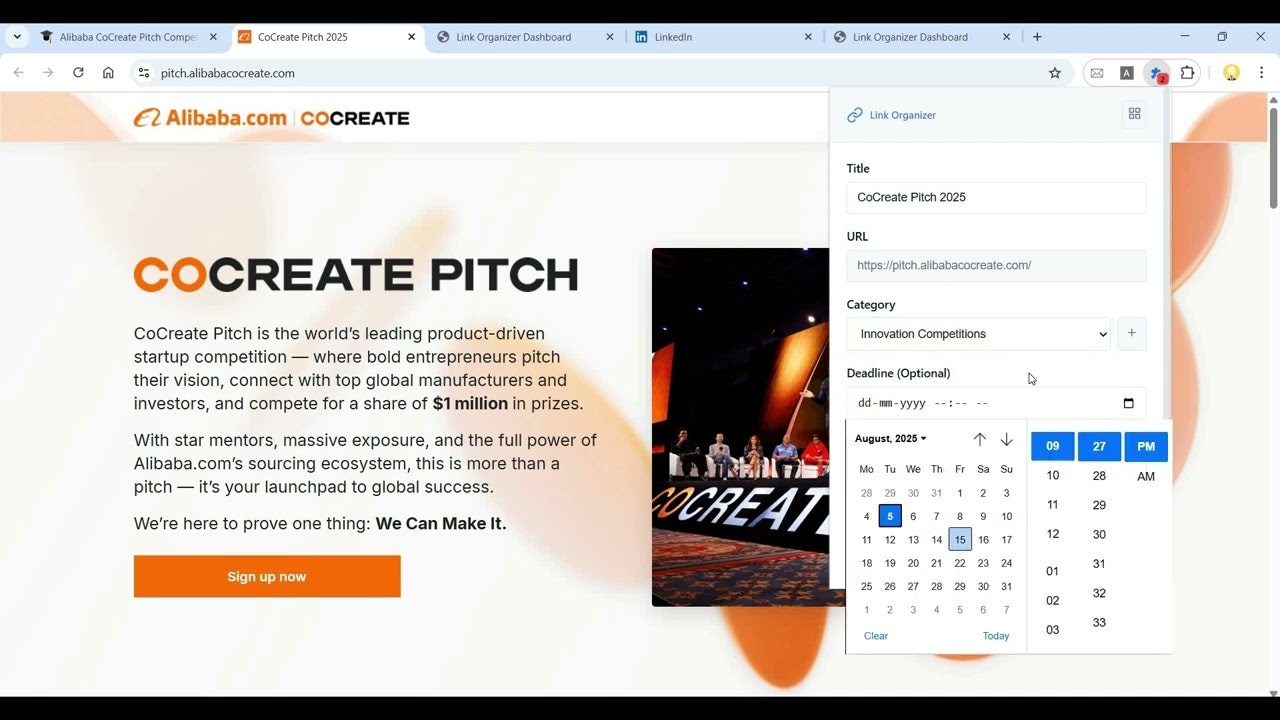
Task: Switch to the LinkedIn tab
Action: (x=722, y=37)
